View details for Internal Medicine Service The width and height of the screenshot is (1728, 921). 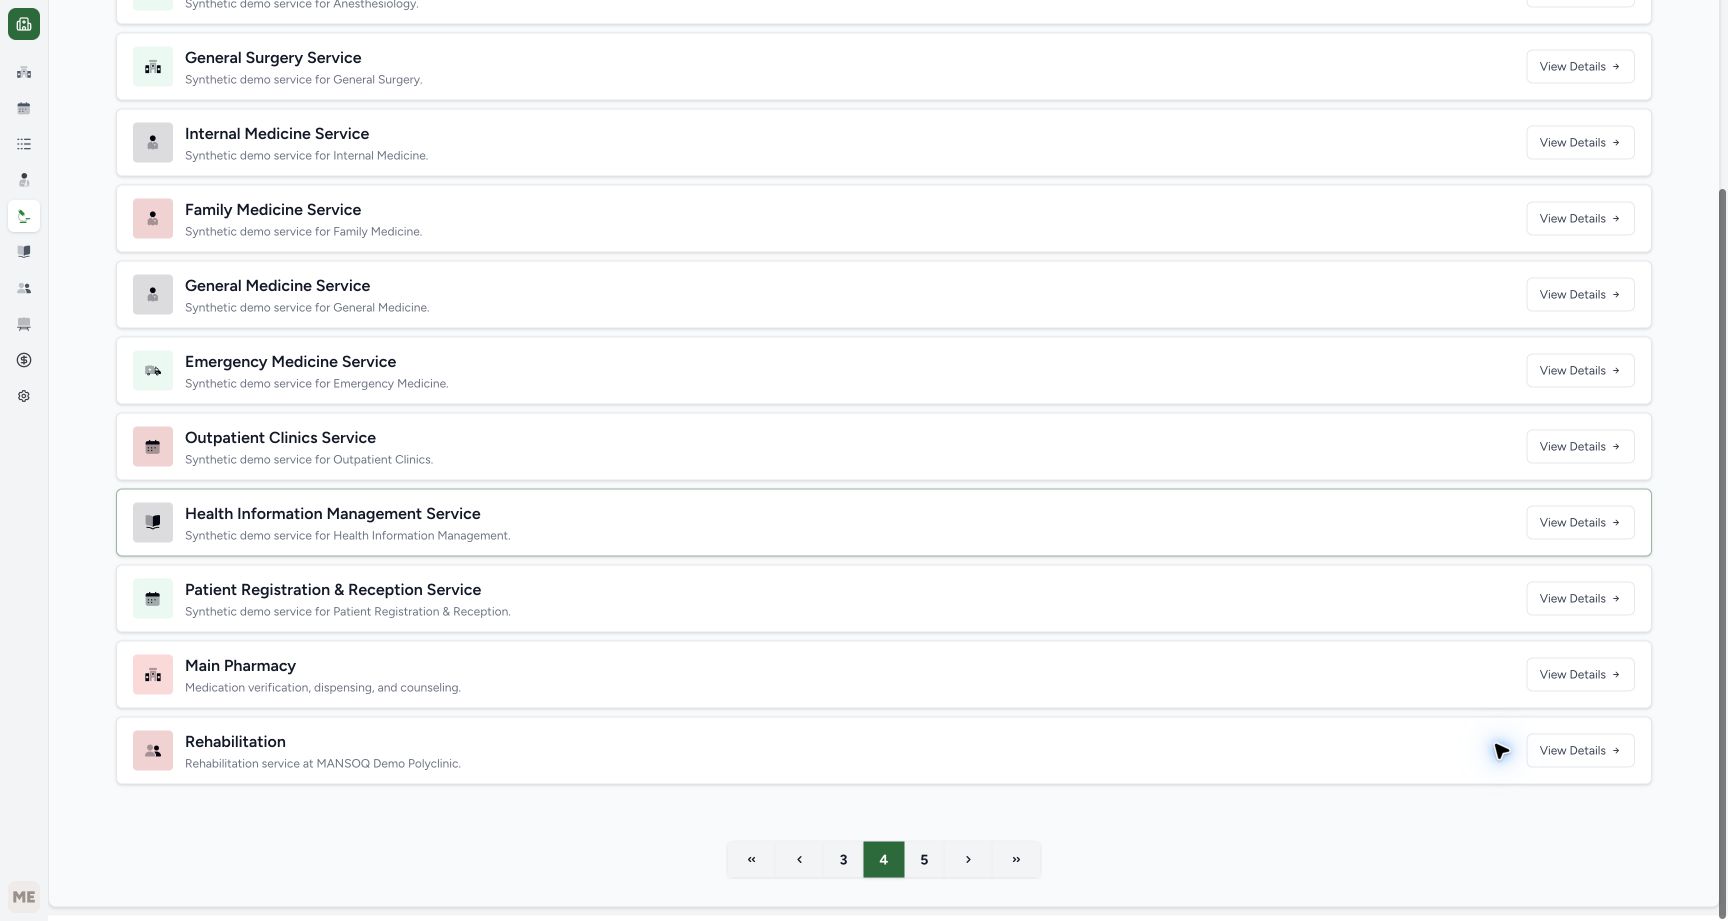pyautogui.click(x=1580, y=143)
